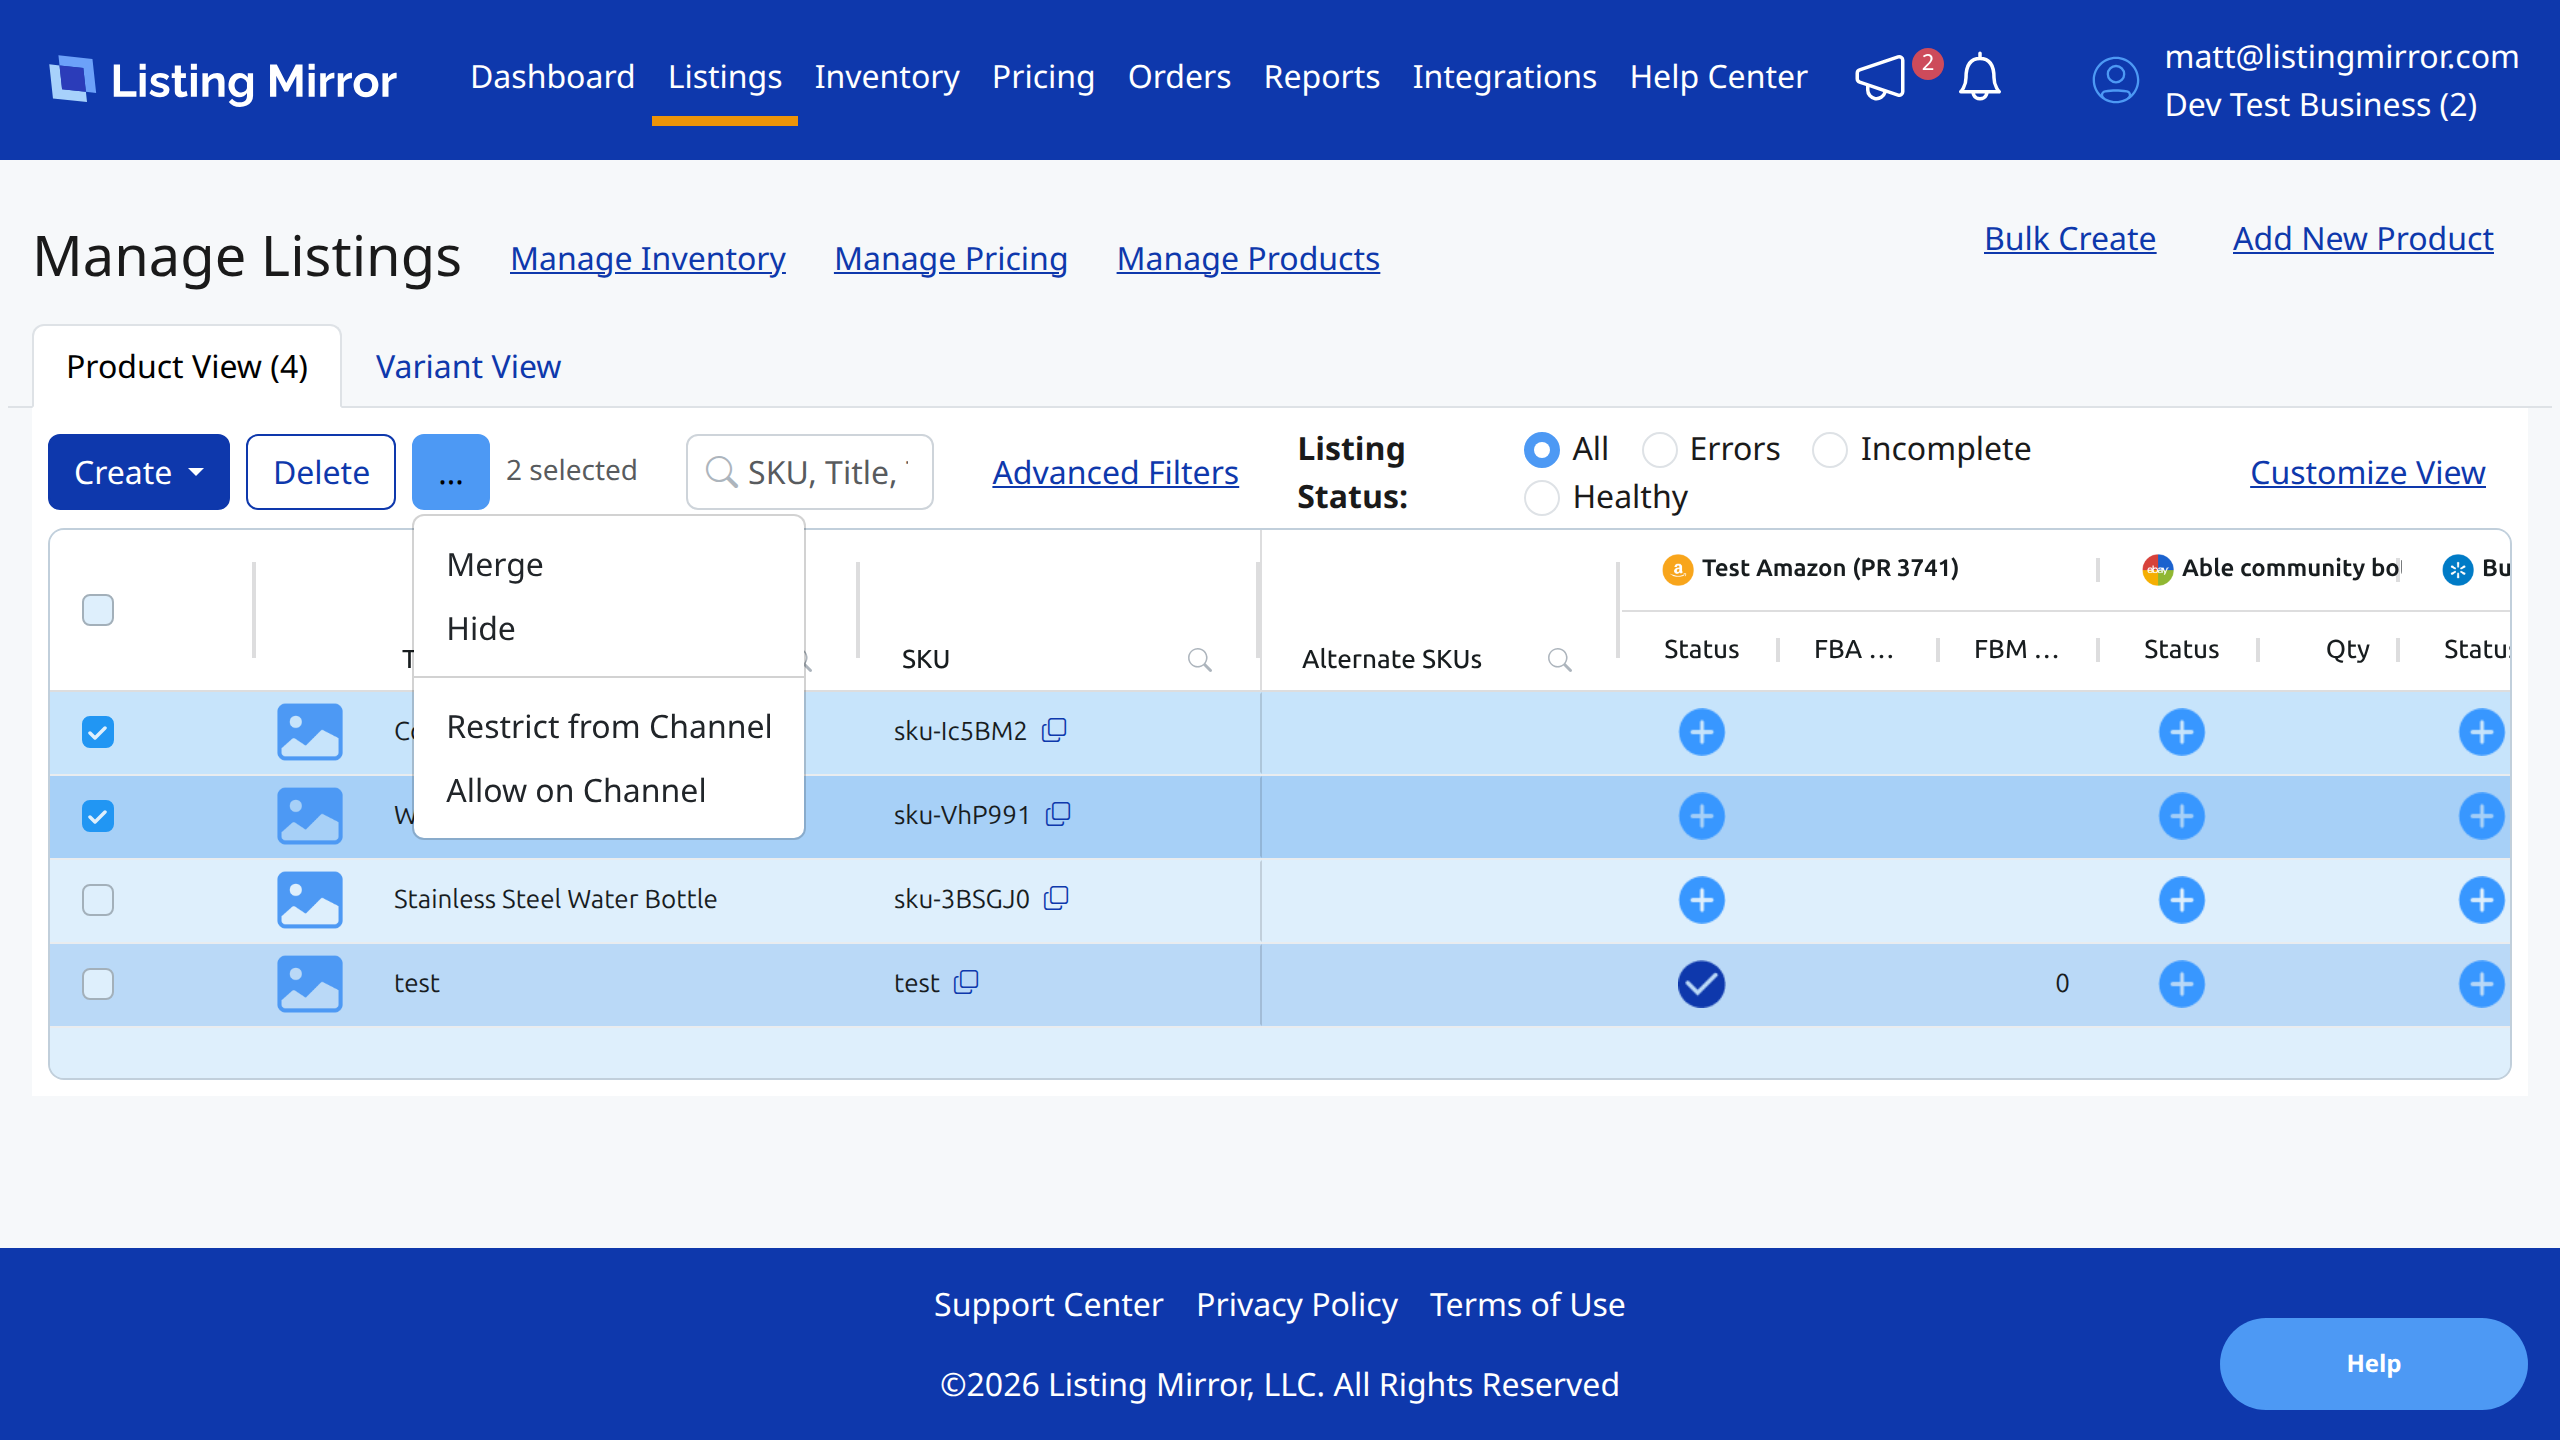Image resolution: width=2560 pixels, height=1440 pixels.
Task: Select the Incomplete listing status radio
Action: 1829,450
